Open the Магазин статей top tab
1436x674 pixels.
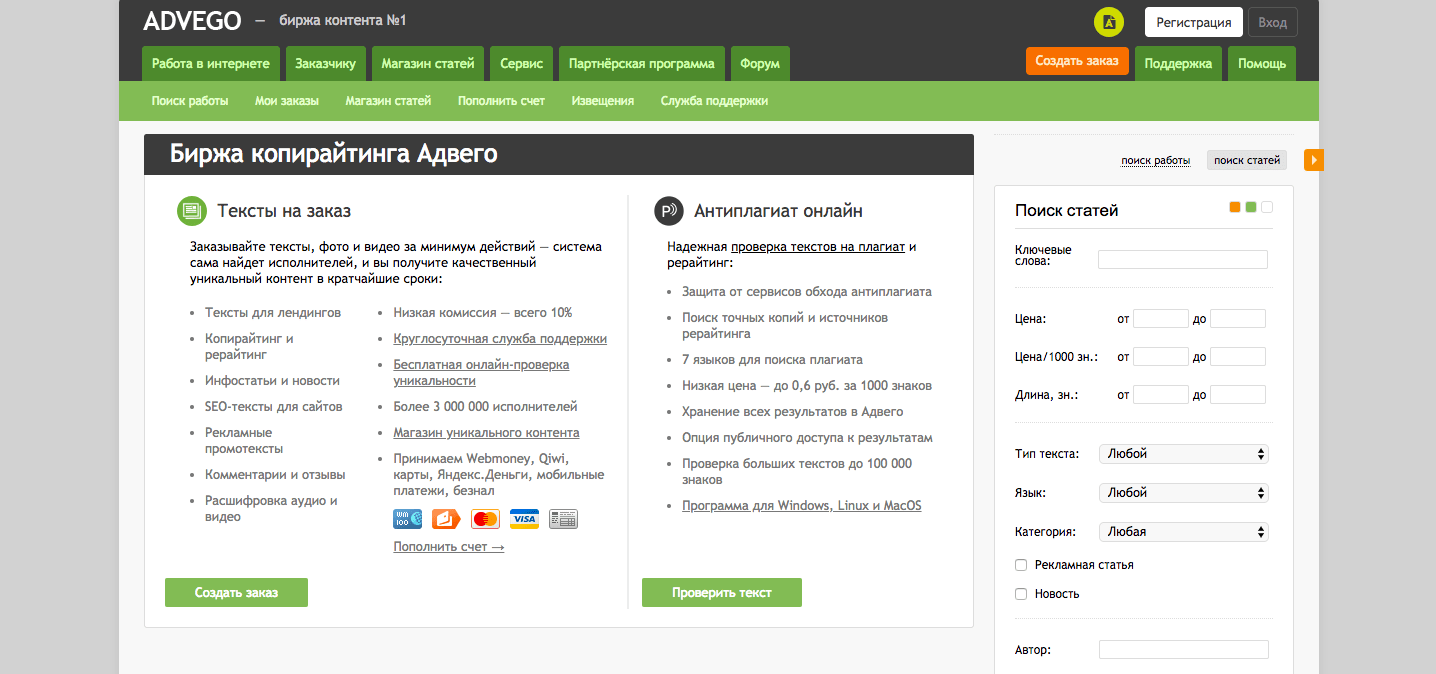[x=428, y=64]
